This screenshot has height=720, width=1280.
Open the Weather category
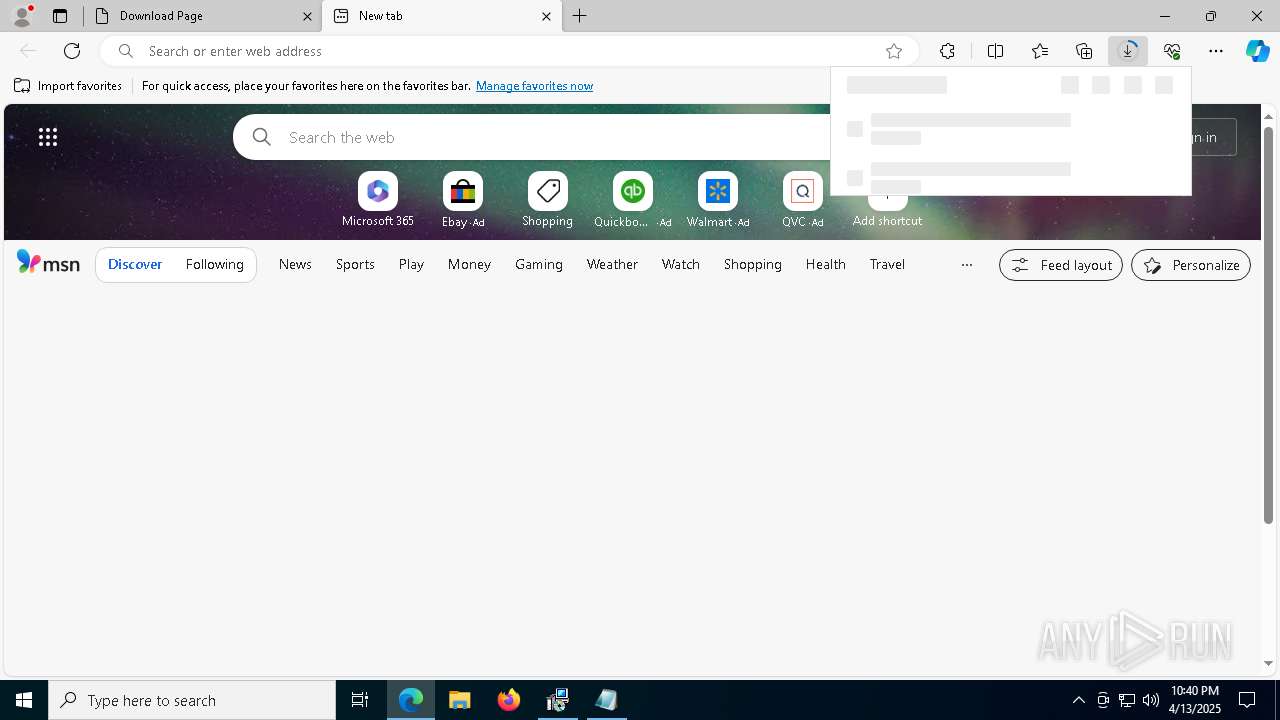(612, 264)
